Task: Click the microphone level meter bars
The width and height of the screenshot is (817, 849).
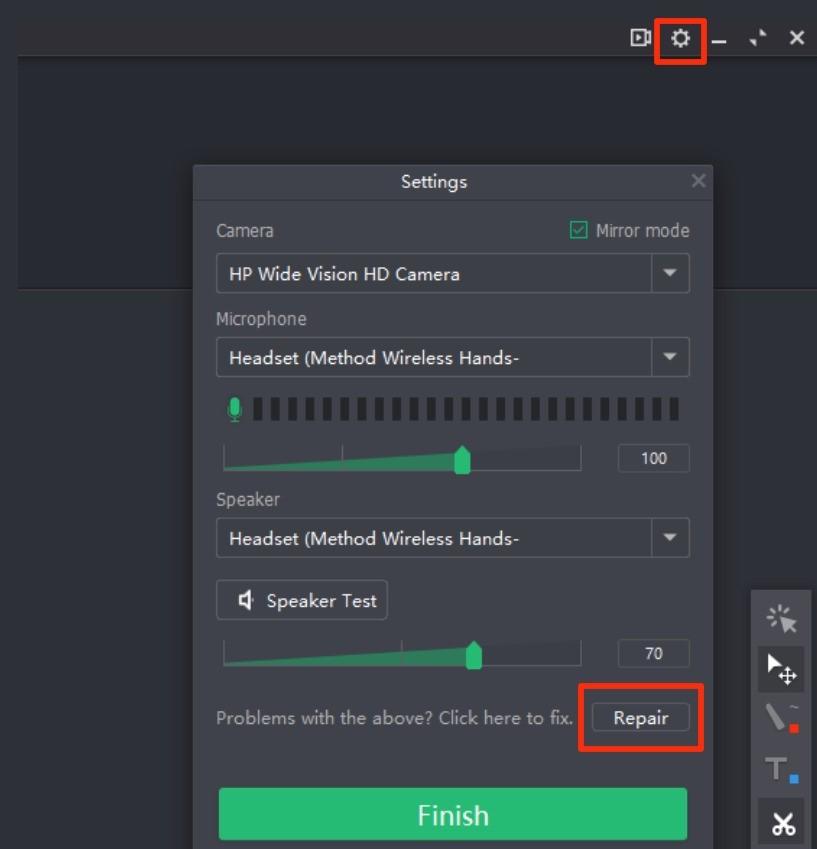Action: [466, 409]
